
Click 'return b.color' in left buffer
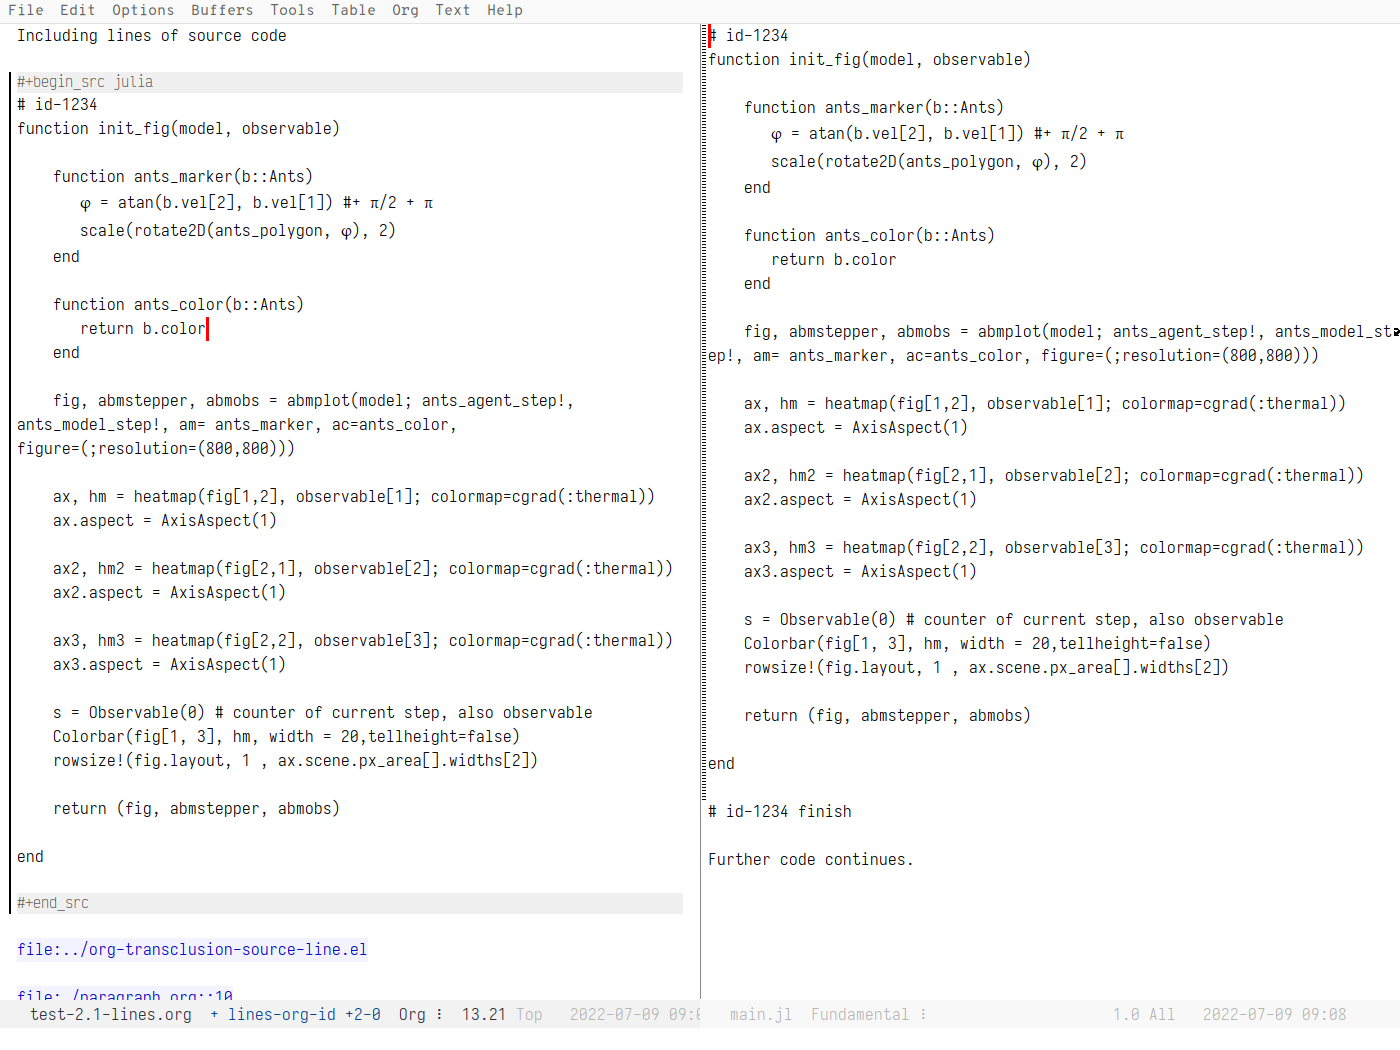143,329
